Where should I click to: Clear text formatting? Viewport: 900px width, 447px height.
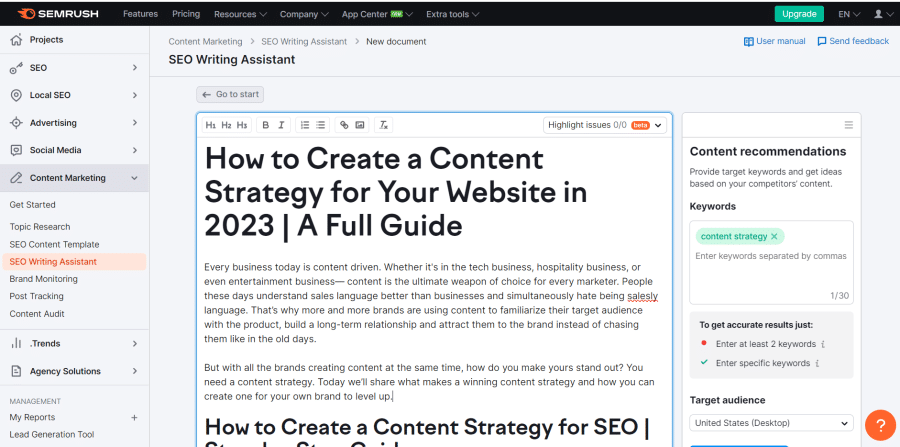coord(383,125)
